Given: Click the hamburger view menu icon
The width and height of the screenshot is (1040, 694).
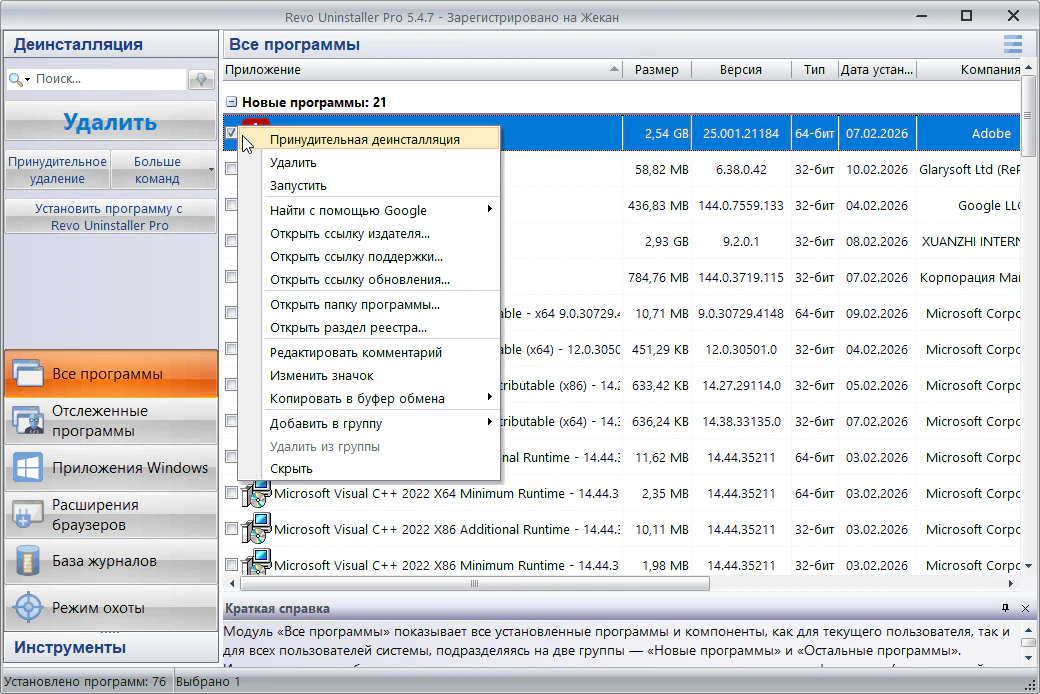Looking at the screenshot, I should click(1013, 44).
